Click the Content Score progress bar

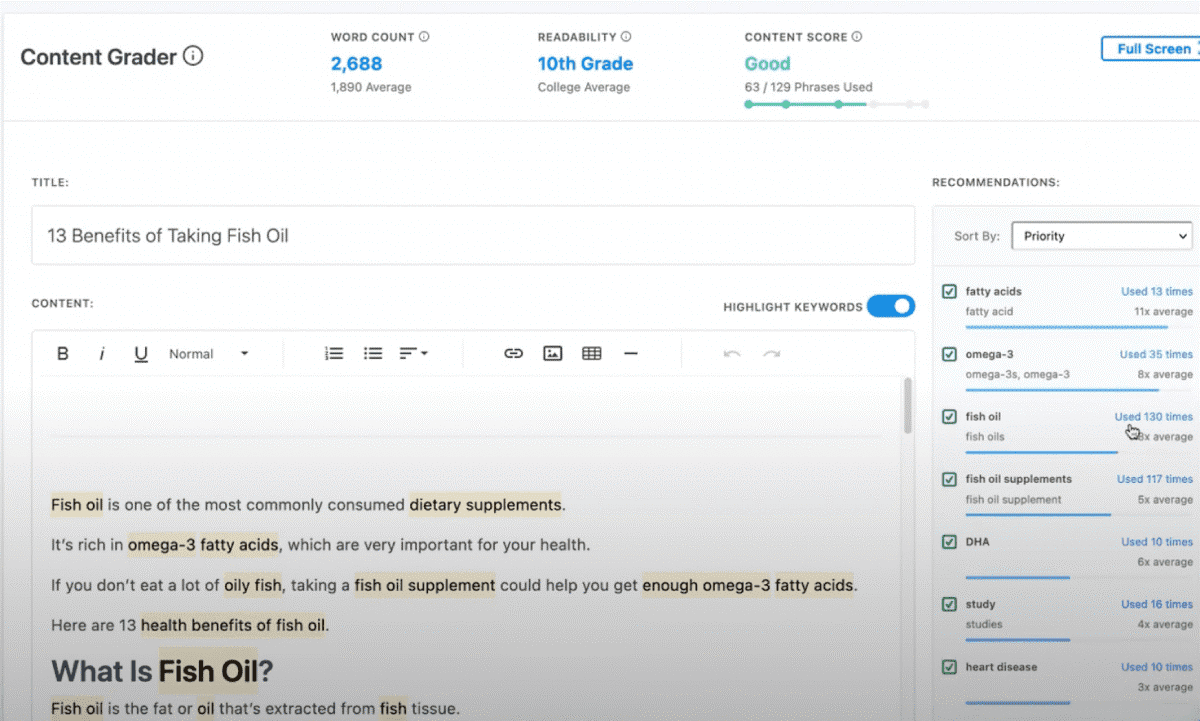click(x=837, y=104)
